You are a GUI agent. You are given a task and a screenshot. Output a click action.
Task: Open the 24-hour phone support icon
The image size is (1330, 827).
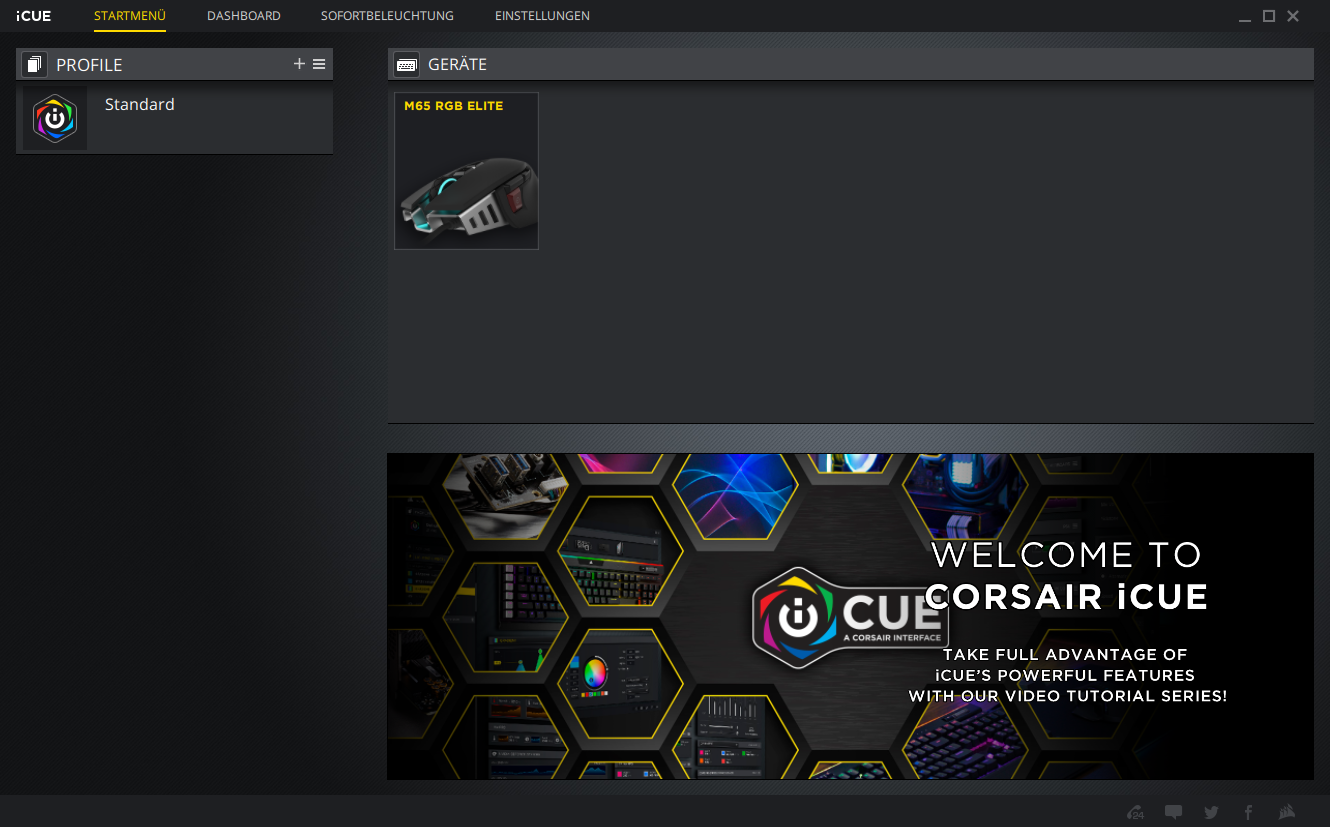[1135, 812]
